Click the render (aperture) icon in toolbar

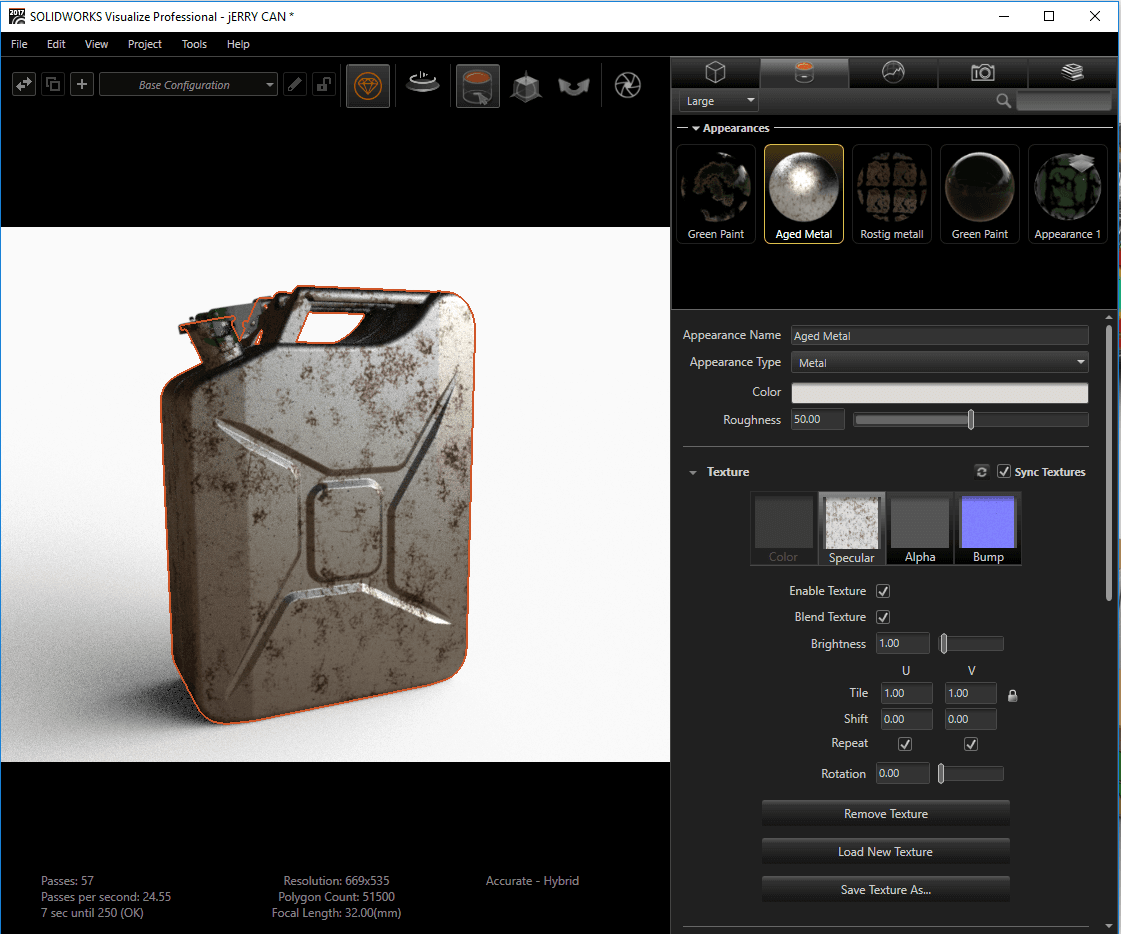pyautogui.click(x=627, y=86)
